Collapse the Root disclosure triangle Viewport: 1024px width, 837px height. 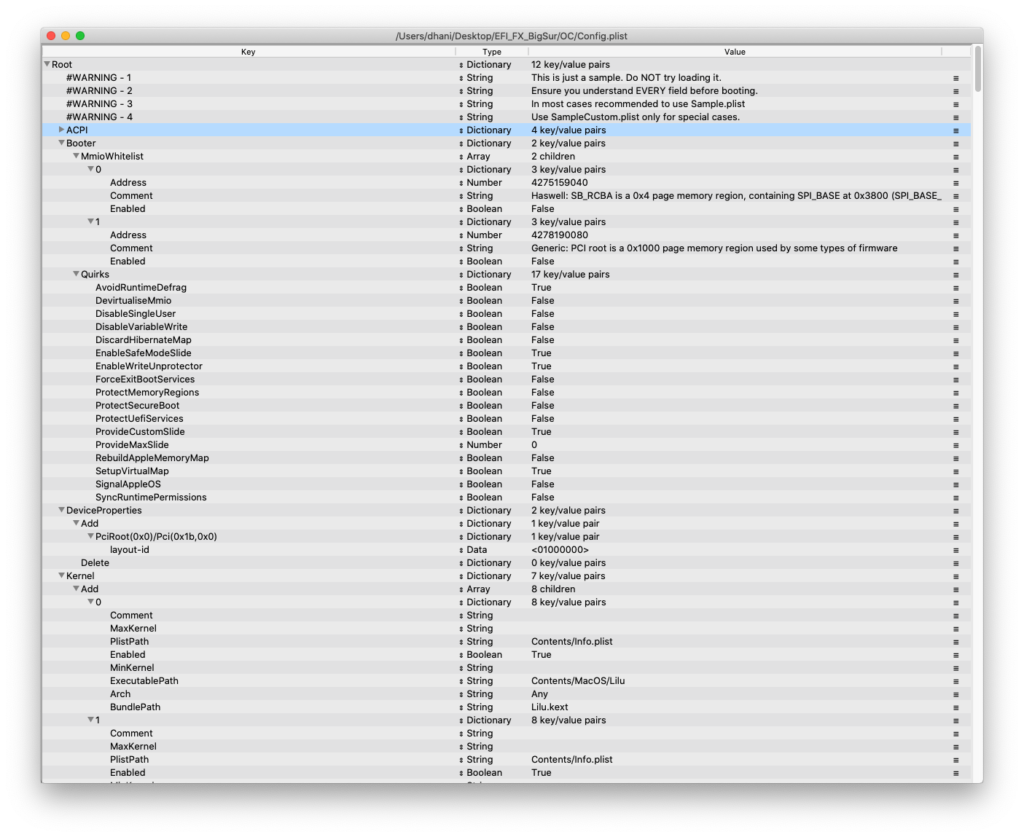click(x=47, y=65)
